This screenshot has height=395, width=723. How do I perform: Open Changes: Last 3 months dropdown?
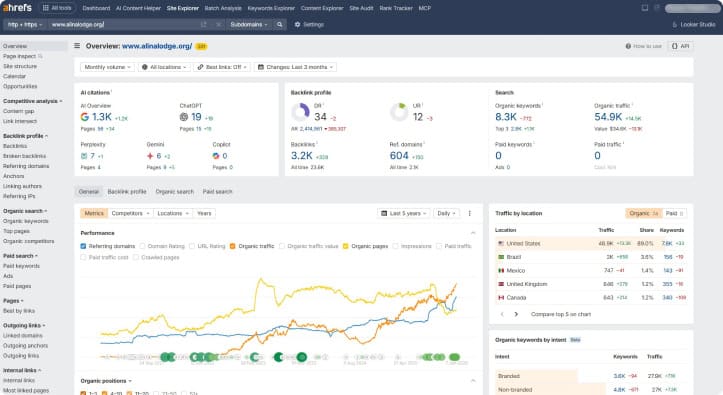click(x=295, y=67)
